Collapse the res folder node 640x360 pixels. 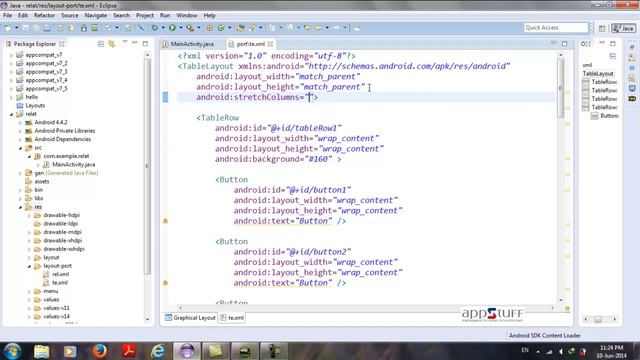click(20, 207)
